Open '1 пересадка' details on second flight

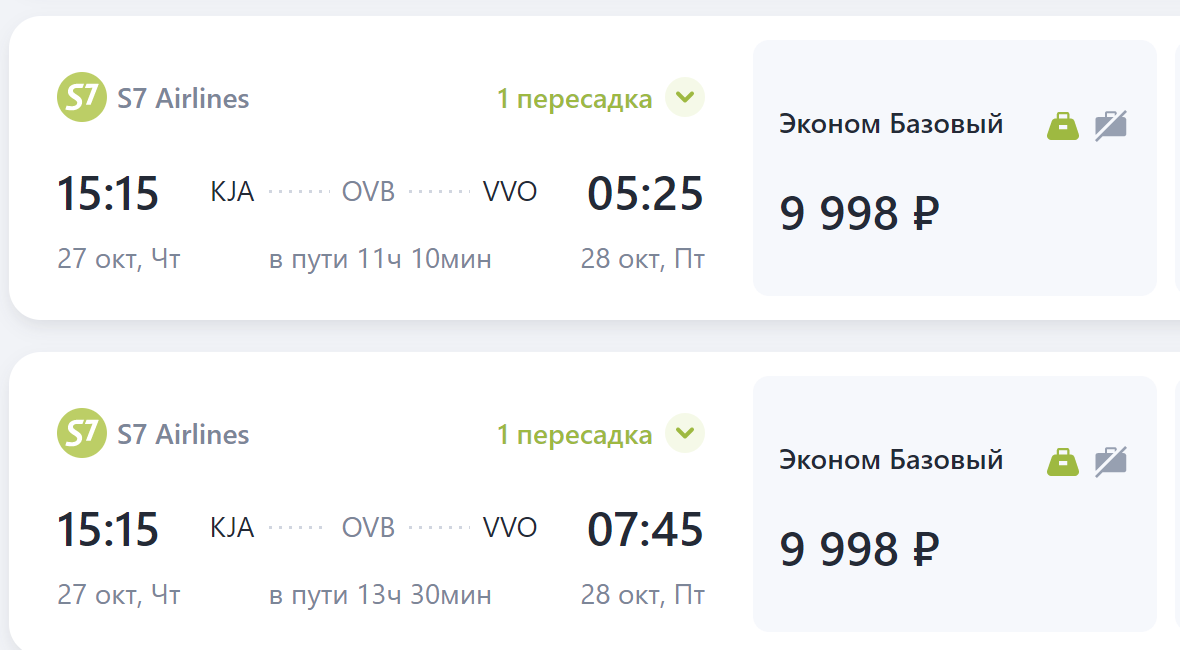click(574, 435)
